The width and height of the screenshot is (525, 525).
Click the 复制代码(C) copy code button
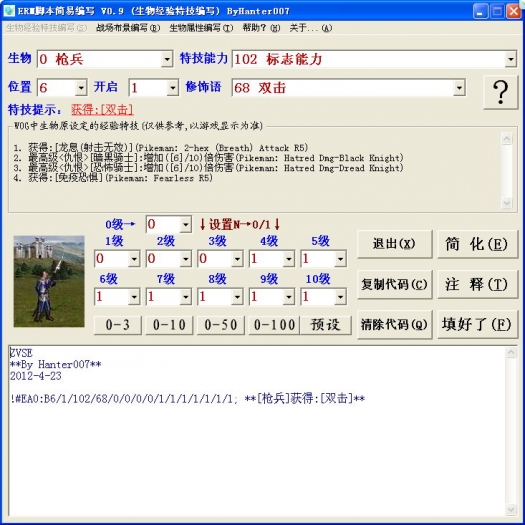tap(394, 285)
